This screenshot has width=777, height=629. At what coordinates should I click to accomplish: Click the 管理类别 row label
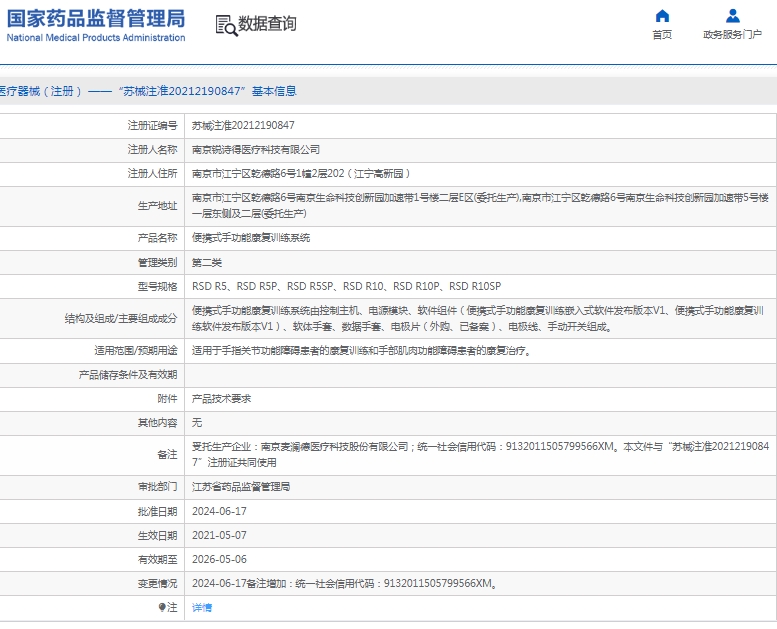tap(157, 262)
